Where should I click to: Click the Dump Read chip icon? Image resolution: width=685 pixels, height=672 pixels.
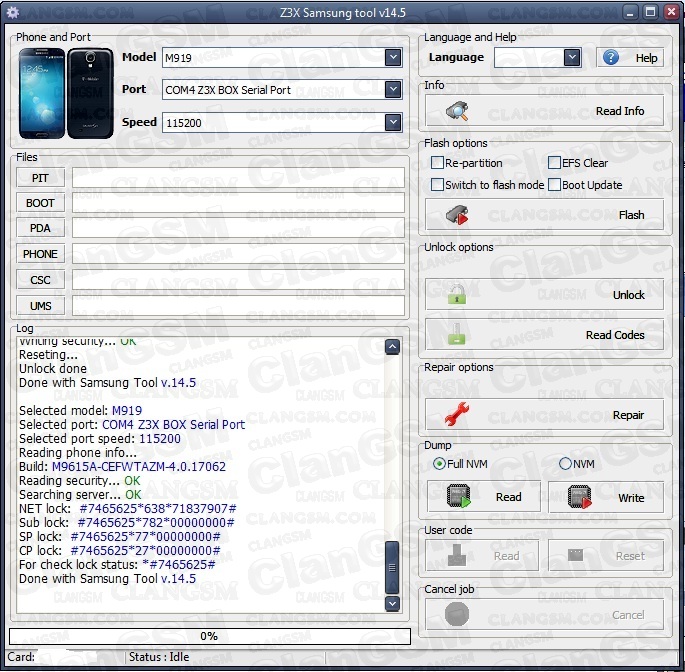[x=458, y=496]
